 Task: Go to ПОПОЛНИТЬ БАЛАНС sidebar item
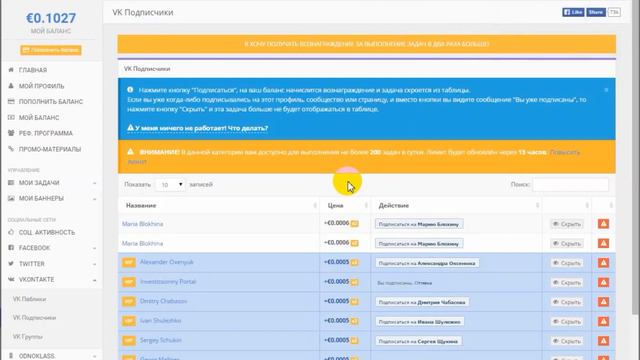(51, 102)
